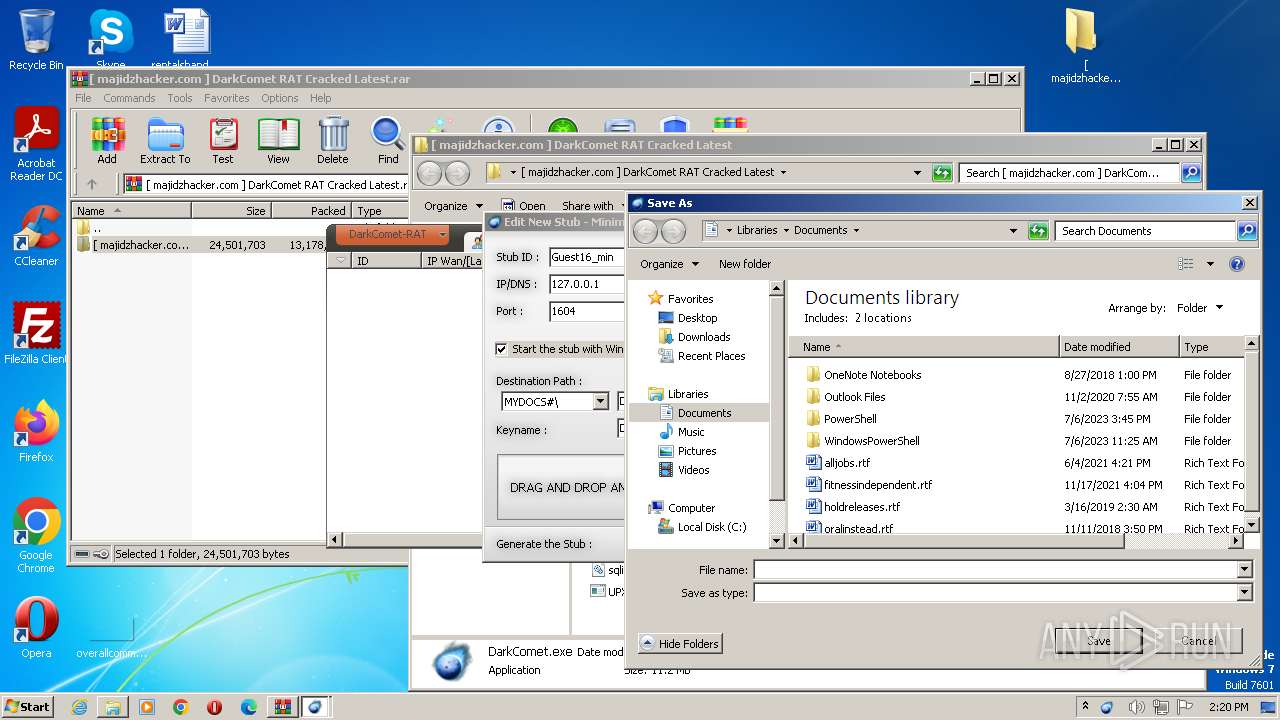This screenshot has height=720, width=1280.
Task: Open Recycle Bin on desktop
Action: coord(36,40)
